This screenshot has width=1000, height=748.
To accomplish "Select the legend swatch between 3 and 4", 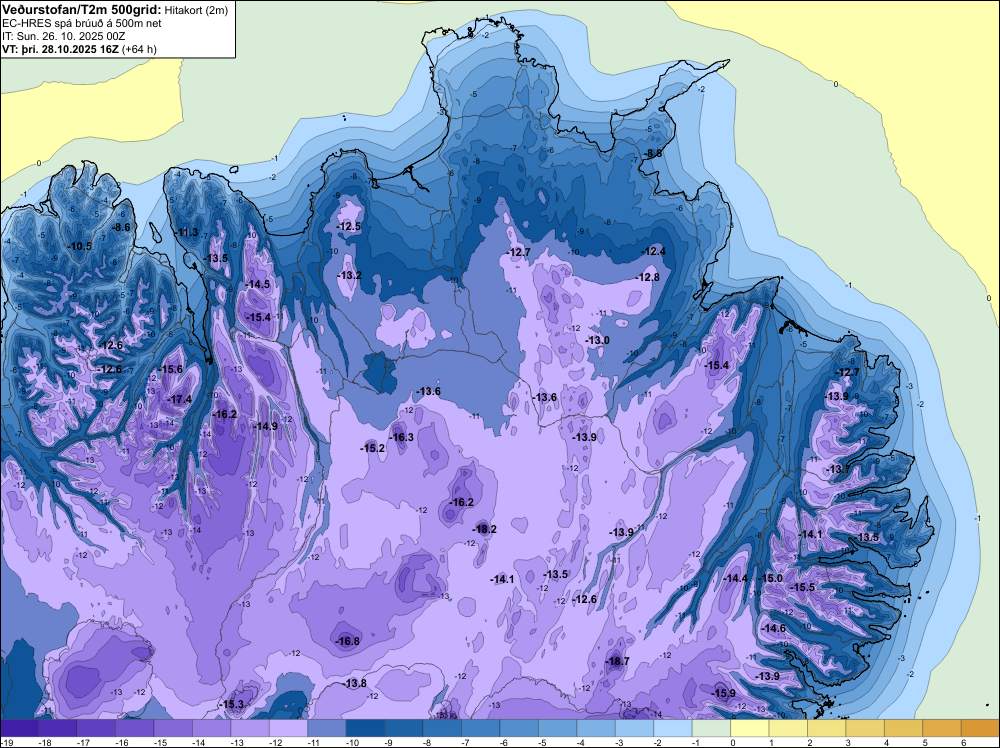I will point(865,728).
